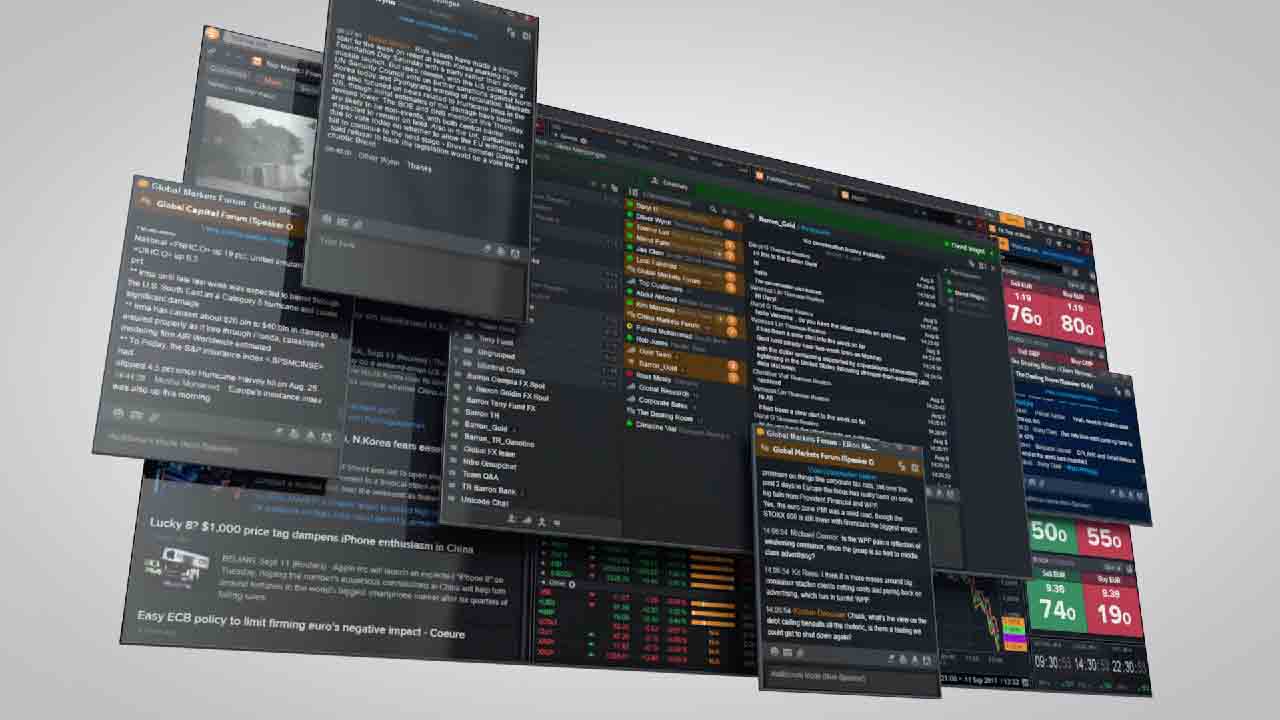Click the last icon below the chat list
This screenshot has width=1280, height=720.
[x=557, y=522]
